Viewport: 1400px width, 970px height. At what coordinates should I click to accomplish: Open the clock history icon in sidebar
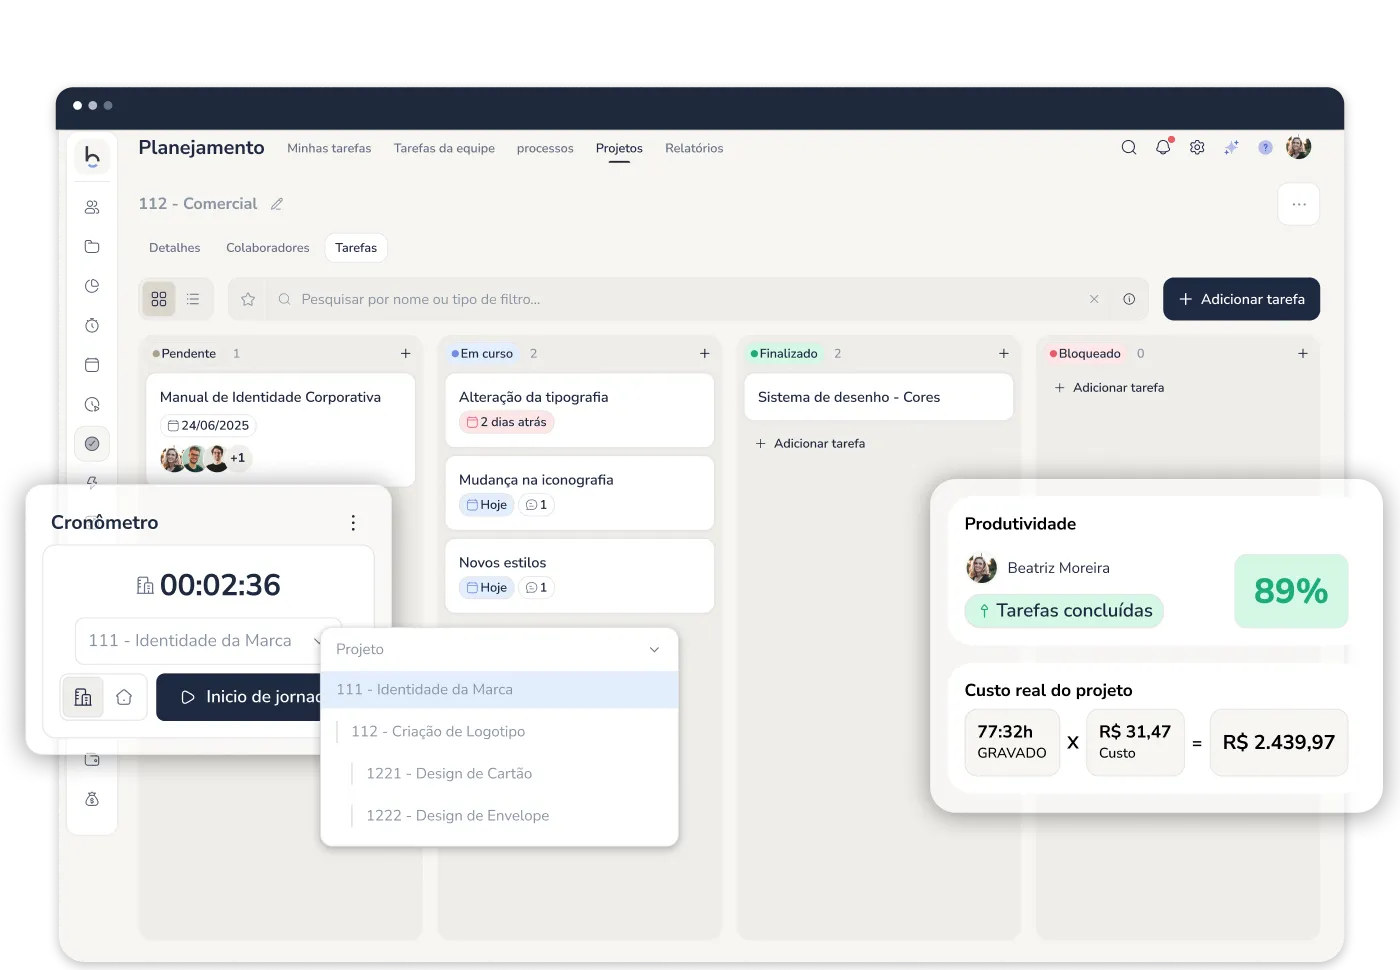(92, 405)
